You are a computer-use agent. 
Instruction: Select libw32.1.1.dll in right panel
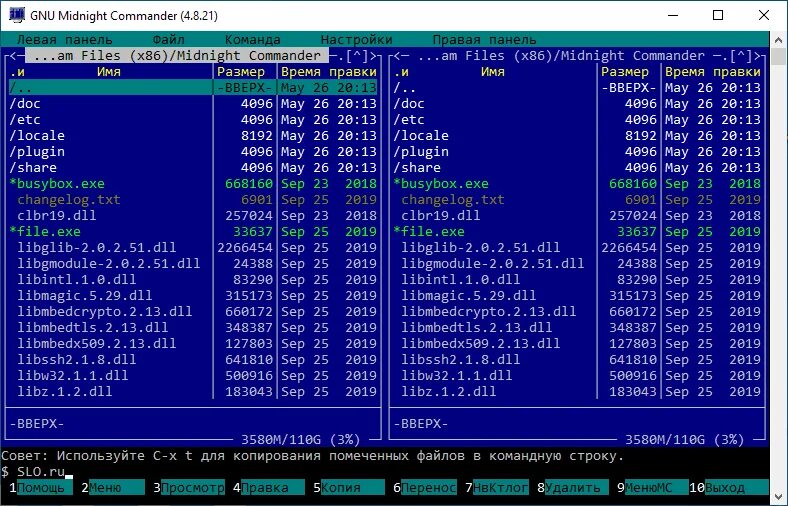(x=577, y=375)
